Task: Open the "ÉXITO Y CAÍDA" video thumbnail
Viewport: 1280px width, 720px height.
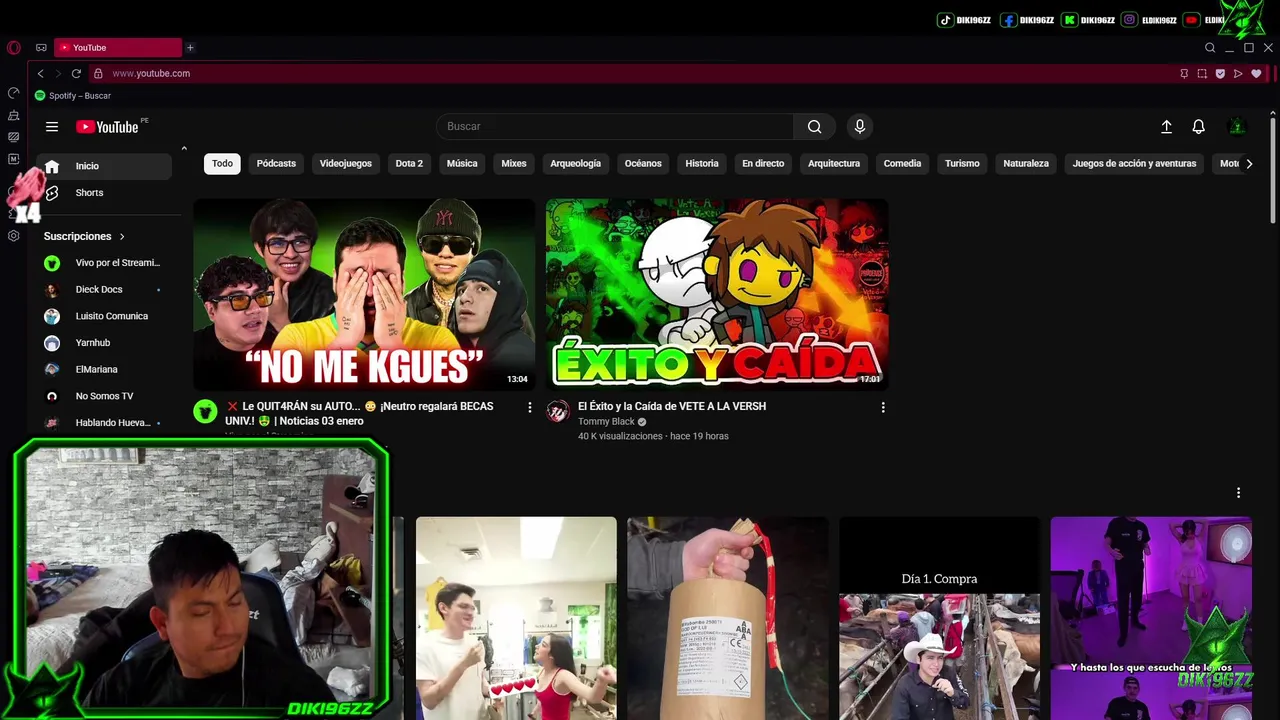Action: point(717,294)
